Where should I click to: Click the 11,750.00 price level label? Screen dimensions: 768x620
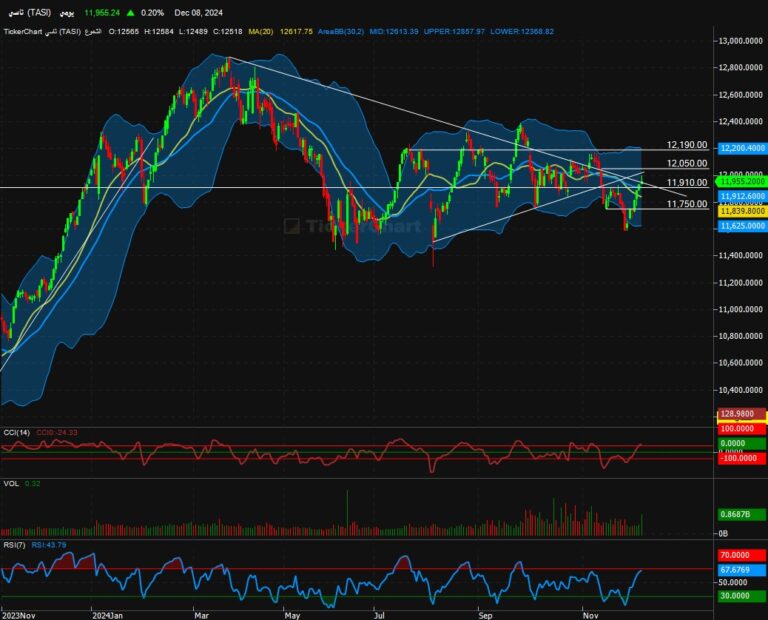[687, 204]
